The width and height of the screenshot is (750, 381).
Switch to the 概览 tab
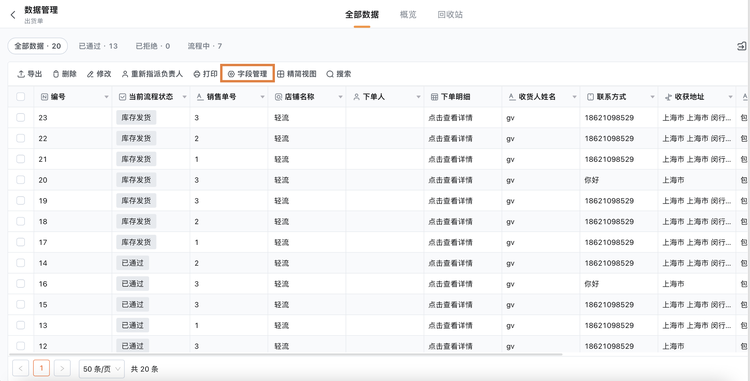click(x=408, y=15)
